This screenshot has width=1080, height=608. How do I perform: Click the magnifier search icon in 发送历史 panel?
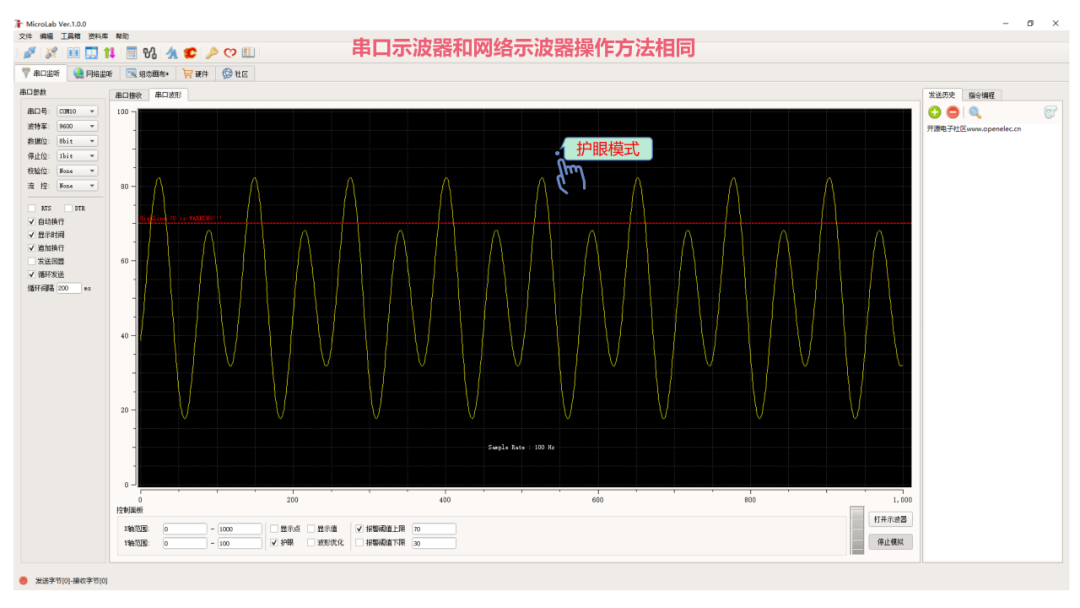974,112
